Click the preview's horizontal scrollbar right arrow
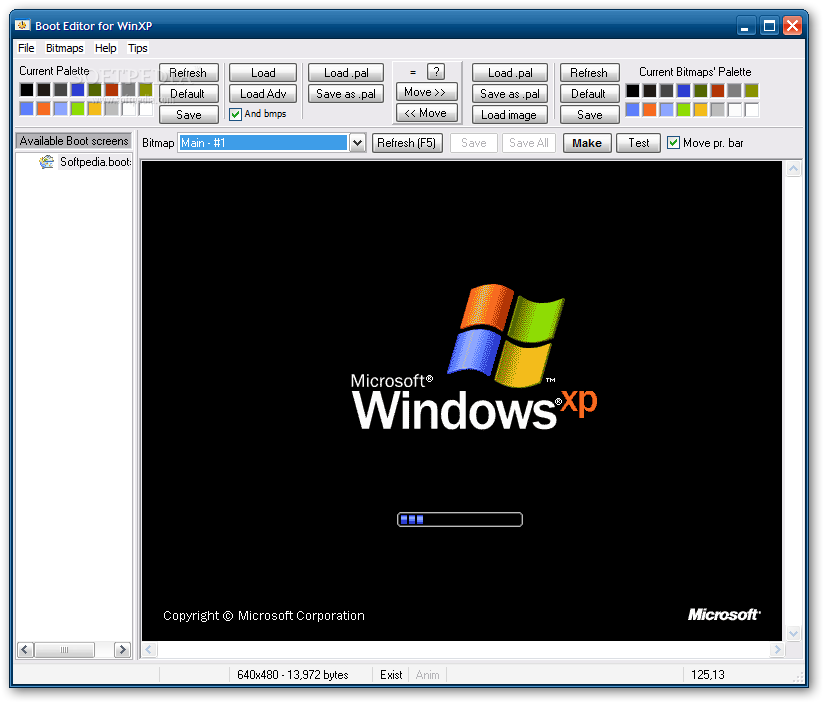This screenshot has width=824, height=703. [x=777, y=649]
